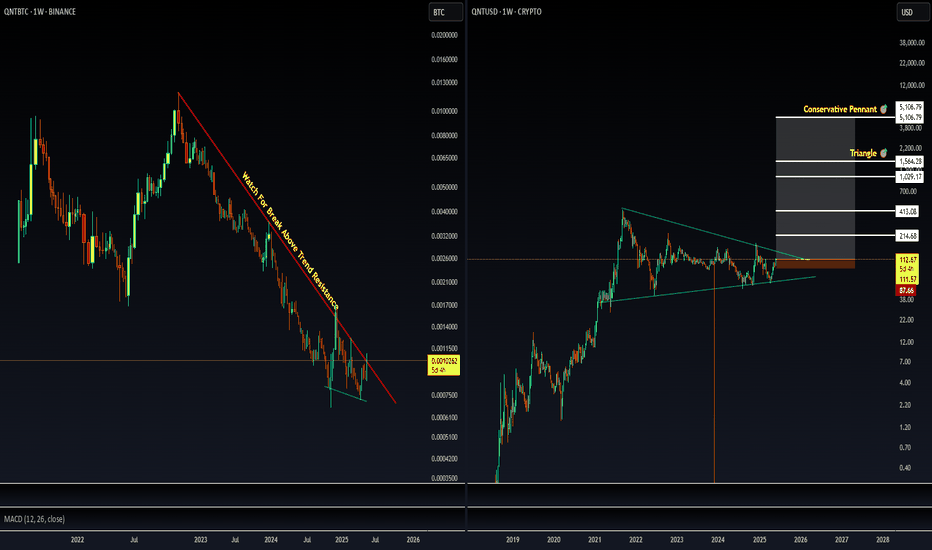Viewport: 932px width, 550px height.
Task: Click 700.00 on the USD price axis
Action: click(x=908, y=191)
